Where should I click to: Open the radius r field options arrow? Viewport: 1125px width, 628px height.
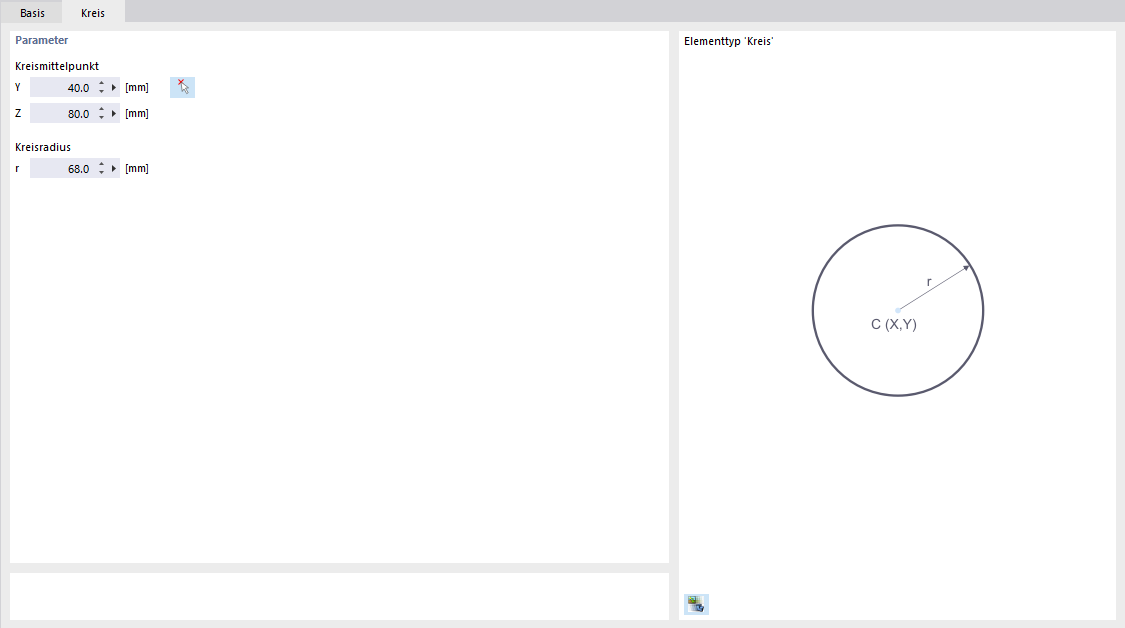tap(113, 169)
